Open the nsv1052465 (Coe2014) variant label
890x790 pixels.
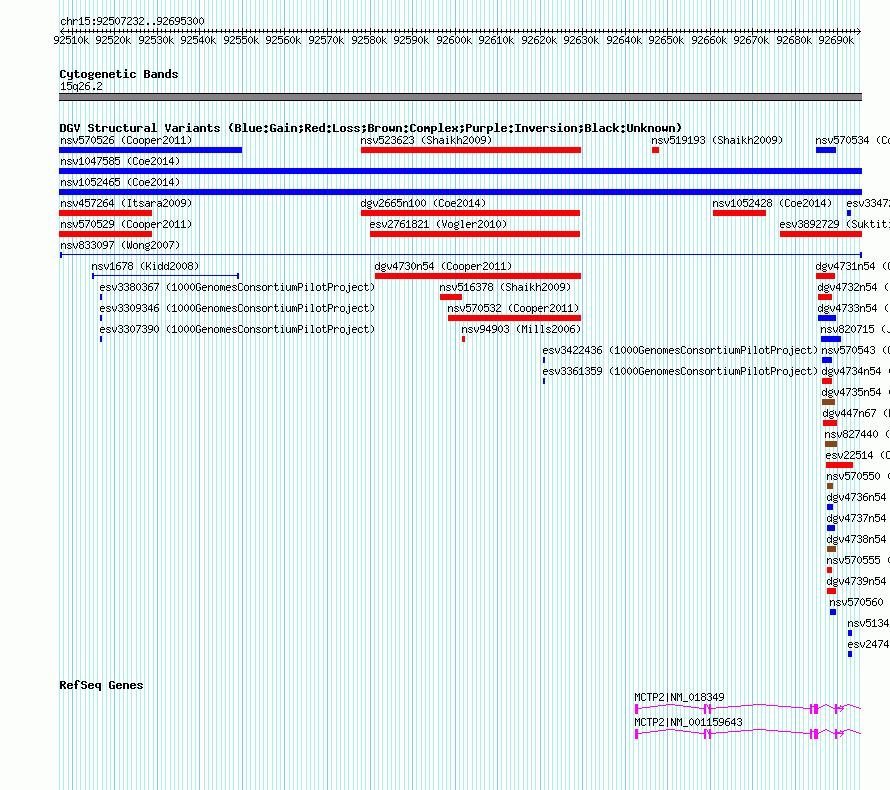(x=120, y=182)
